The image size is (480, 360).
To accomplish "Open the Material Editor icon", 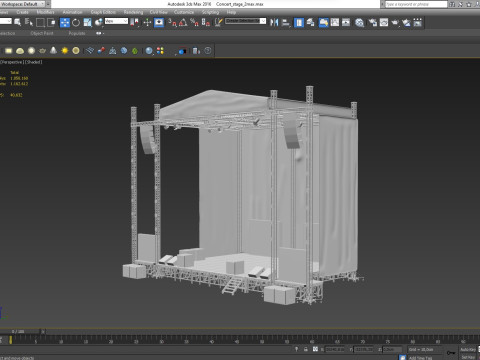I will [x=359, y=22].
